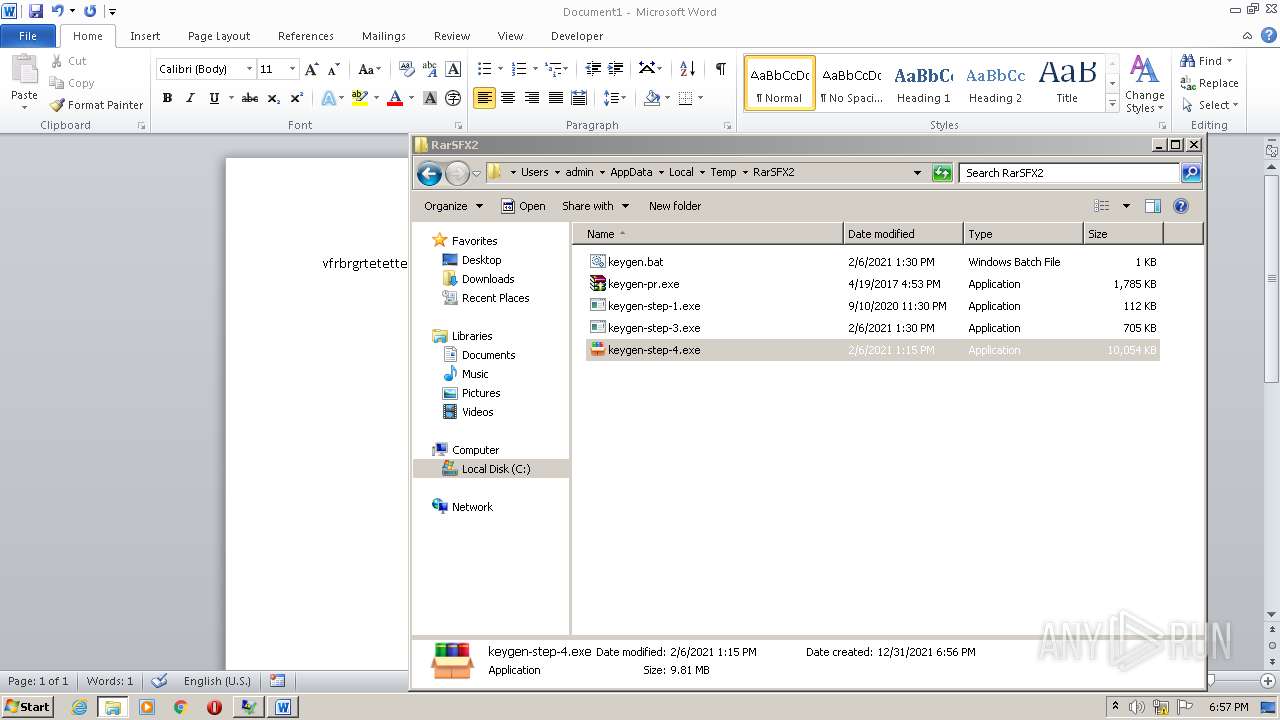Screen dimensions: 1280x720
Task: Click Grow Font icon
Action: 313,69
